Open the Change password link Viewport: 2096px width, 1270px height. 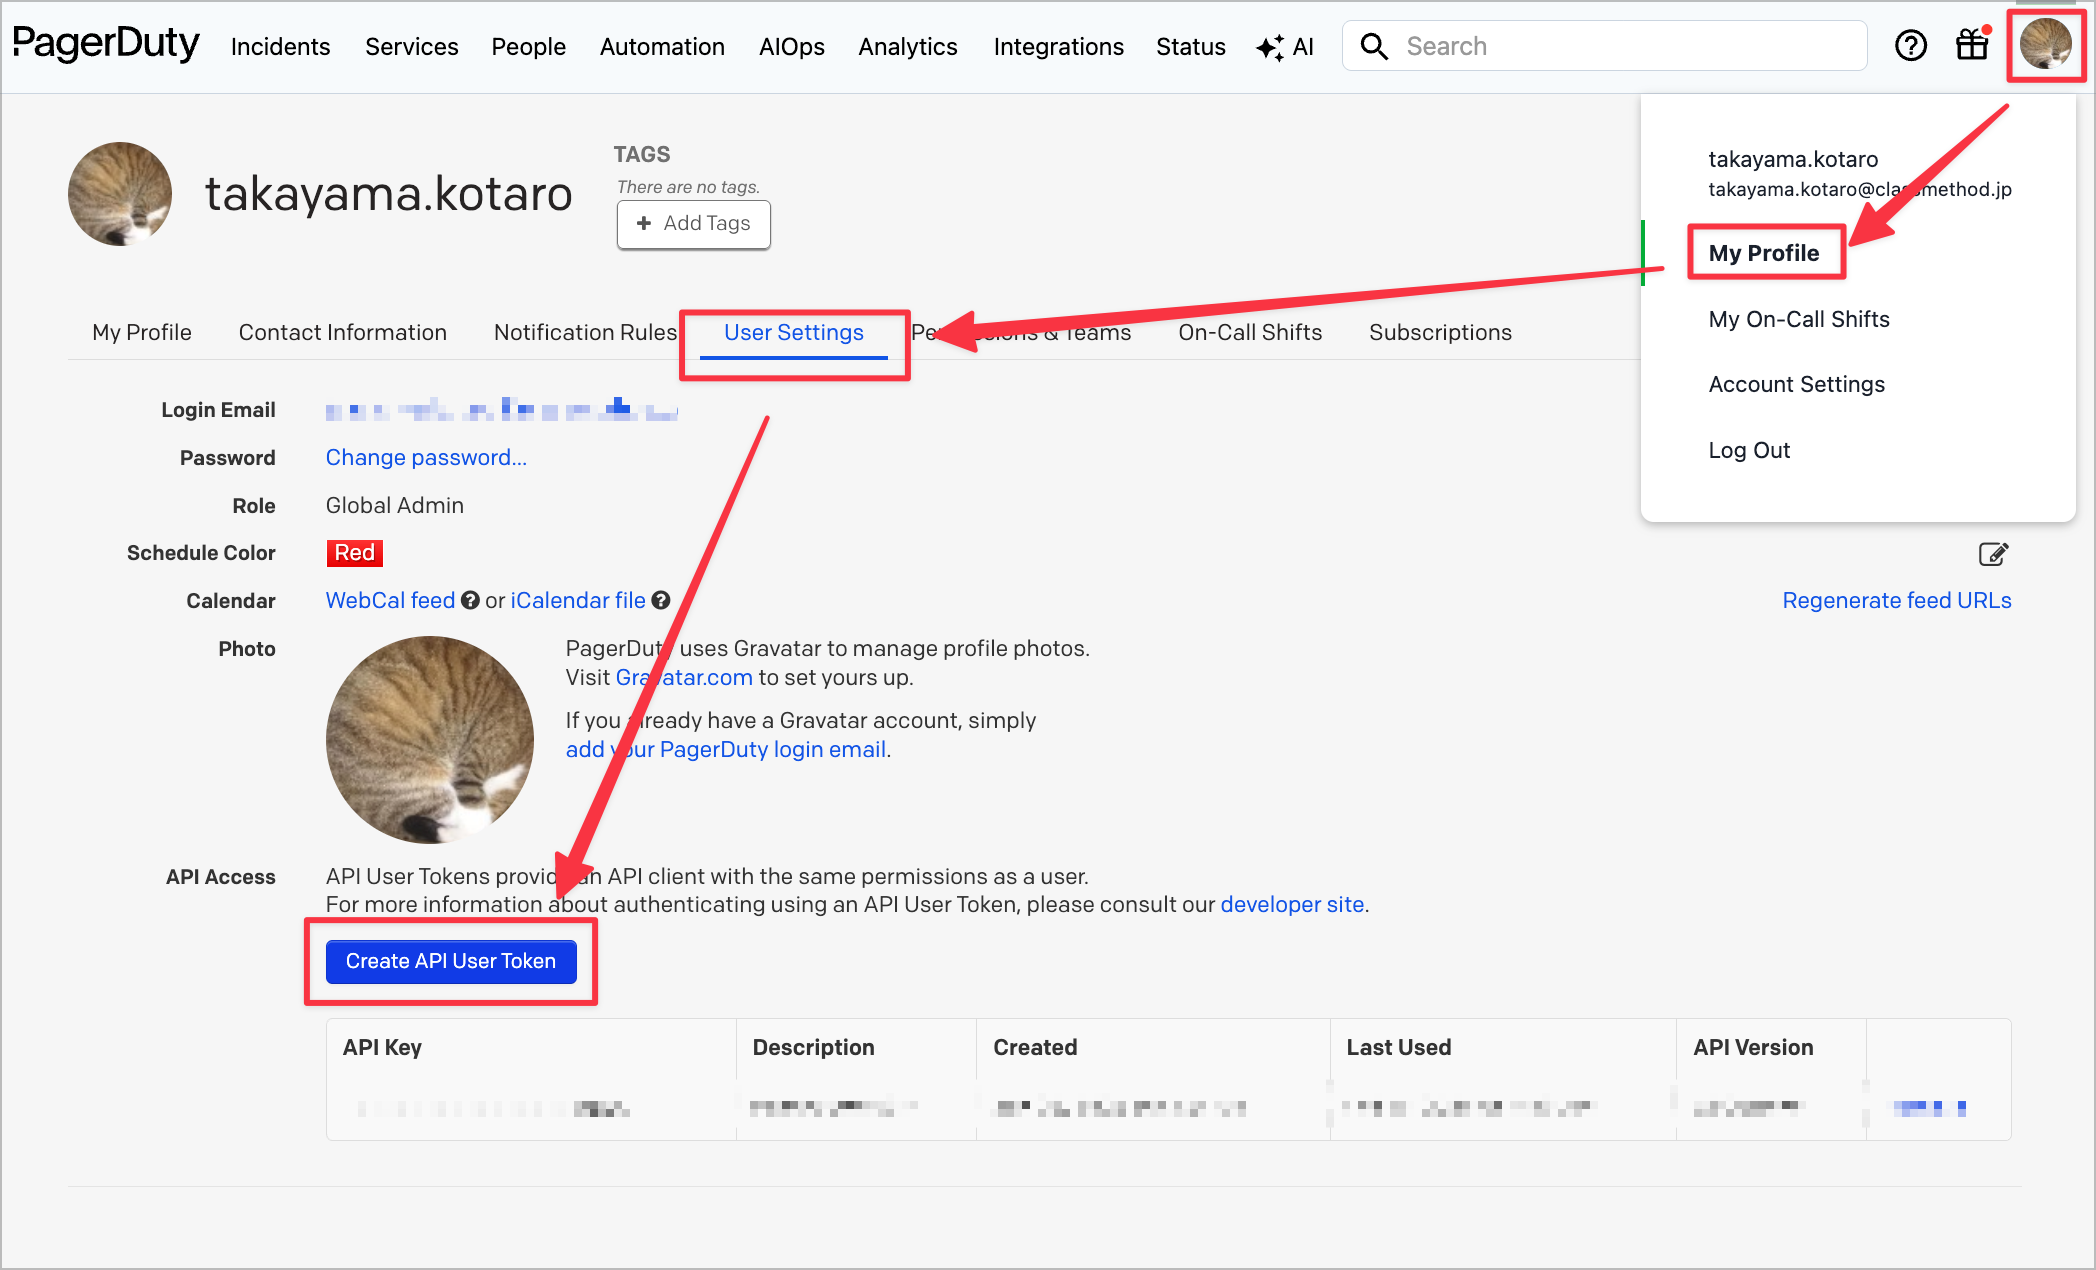tap(426, 457)
